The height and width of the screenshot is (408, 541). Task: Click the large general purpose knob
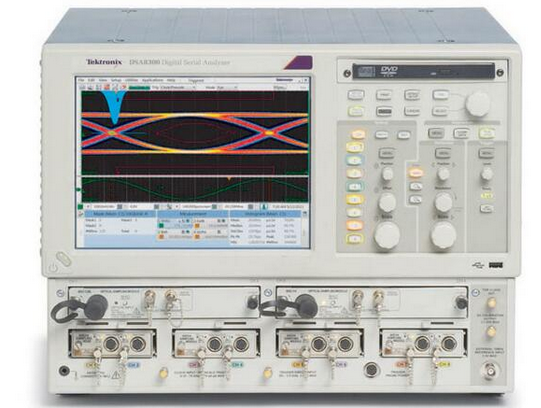click(478, 104)
